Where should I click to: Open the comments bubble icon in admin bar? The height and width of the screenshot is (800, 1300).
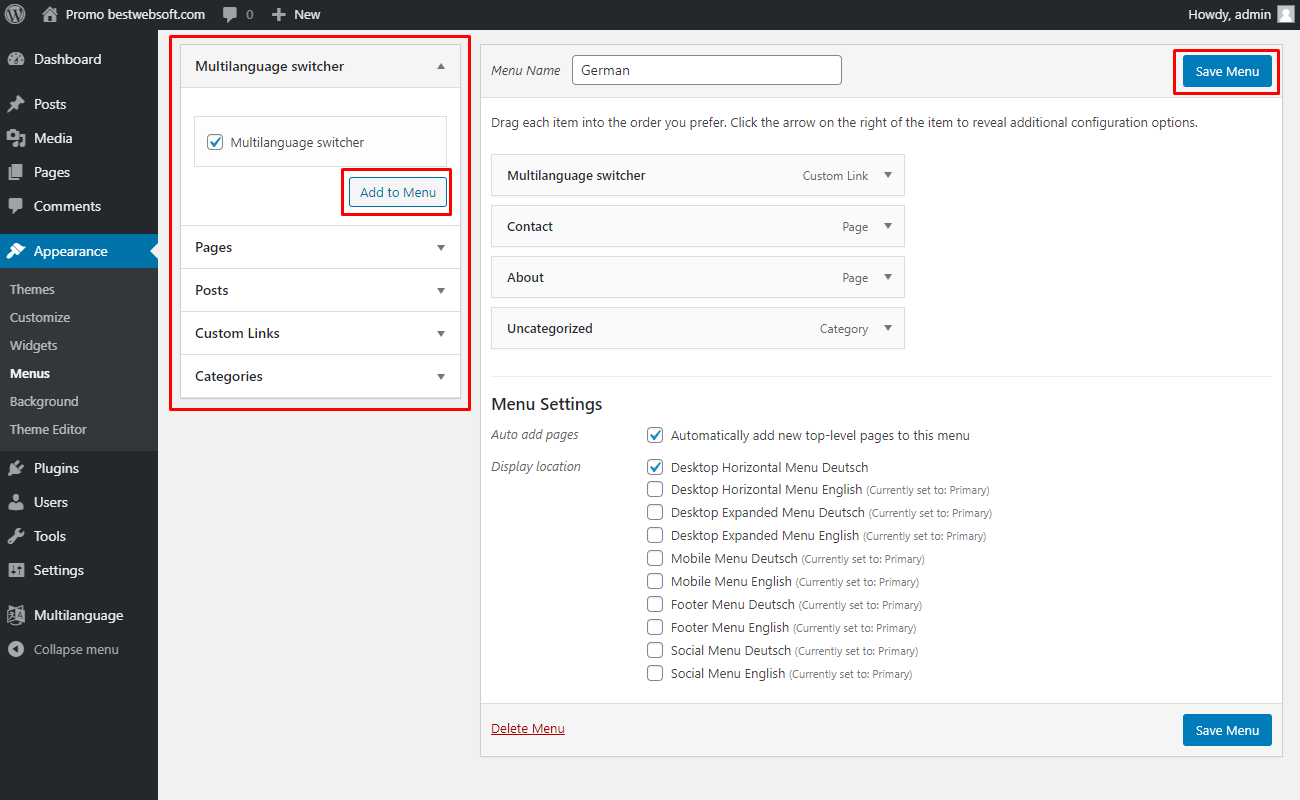coord(230,15)
